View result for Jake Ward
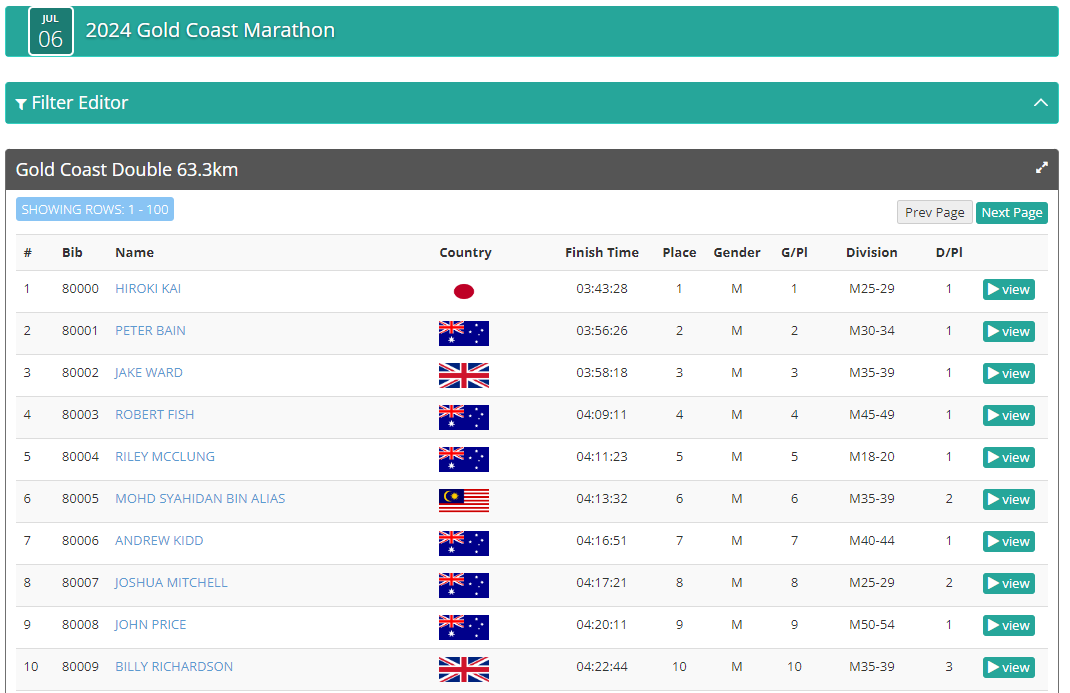 1009,374
